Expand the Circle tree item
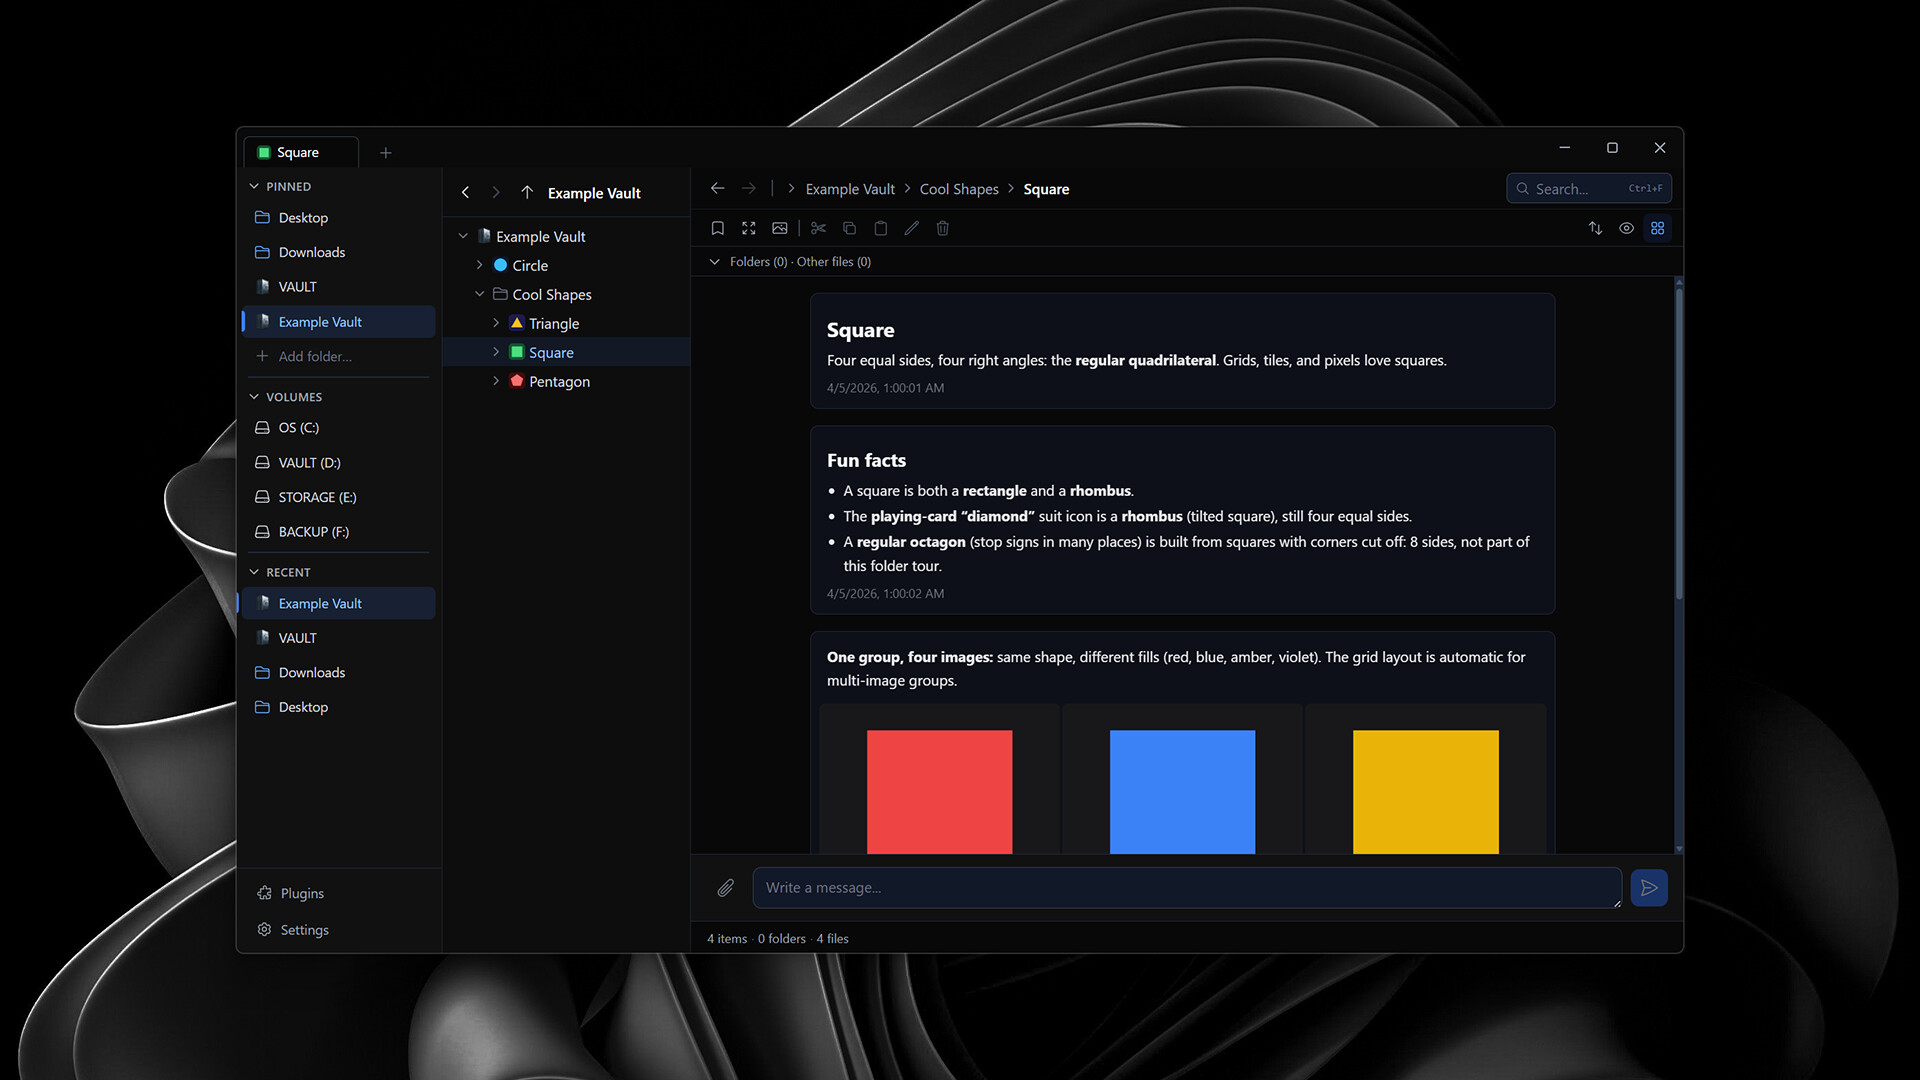This screenshot has width=1920, height=1080. [480, 265]
